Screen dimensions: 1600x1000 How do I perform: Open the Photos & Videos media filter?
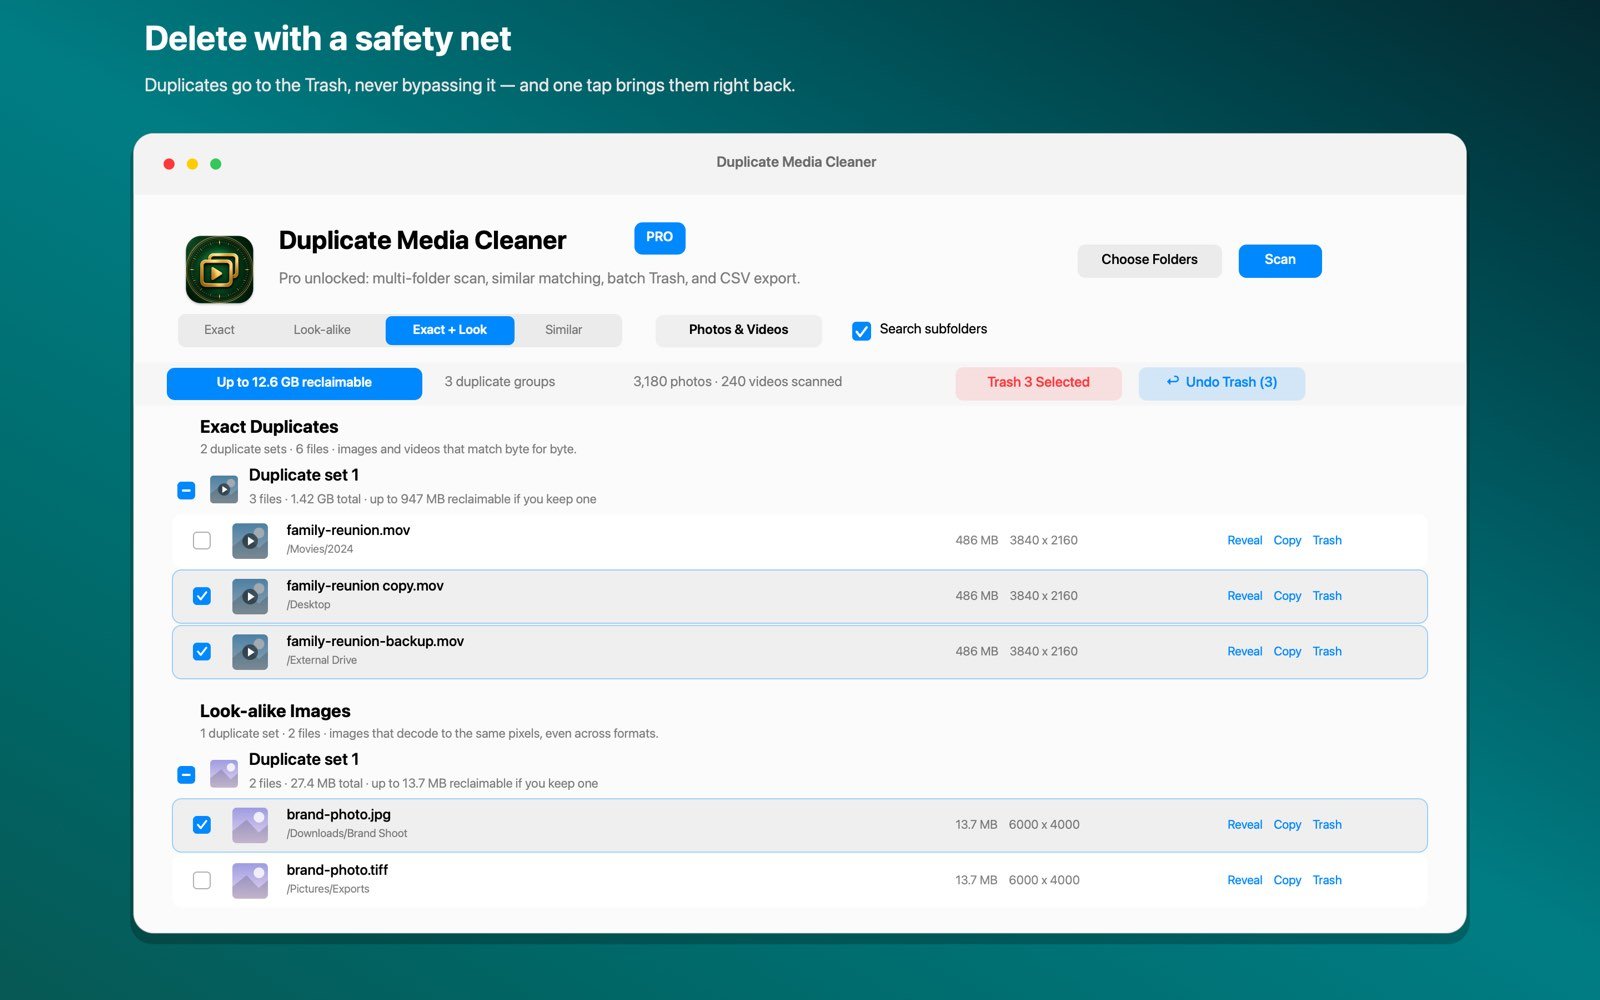[x=738, y=330]
